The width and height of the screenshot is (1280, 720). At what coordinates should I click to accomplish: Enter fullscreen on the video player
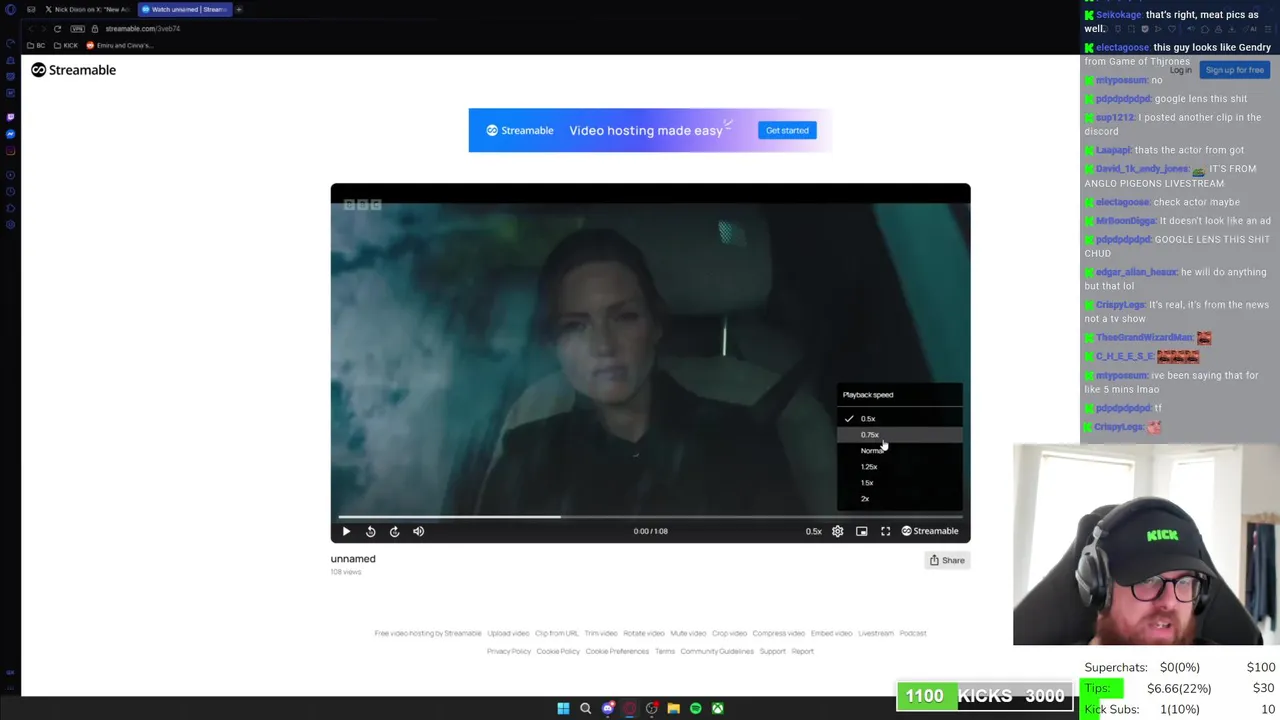tap(886, 531)
